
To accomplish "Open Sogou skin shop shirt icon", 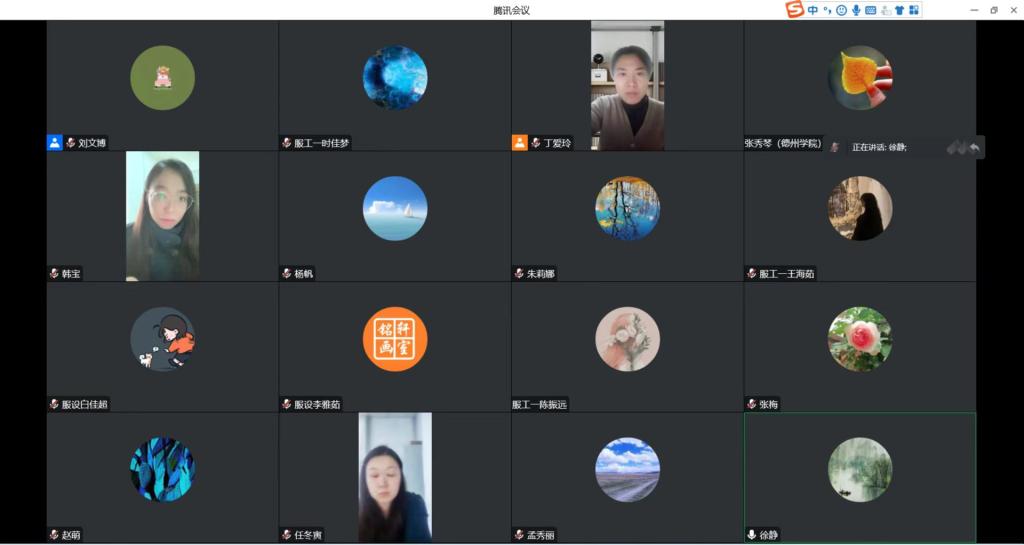I will 899,10.
